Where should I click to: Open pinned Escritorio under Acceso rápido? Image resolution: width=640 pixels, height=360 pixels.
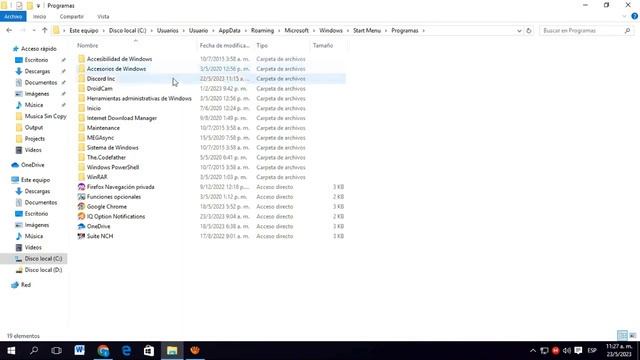[36, 60]
